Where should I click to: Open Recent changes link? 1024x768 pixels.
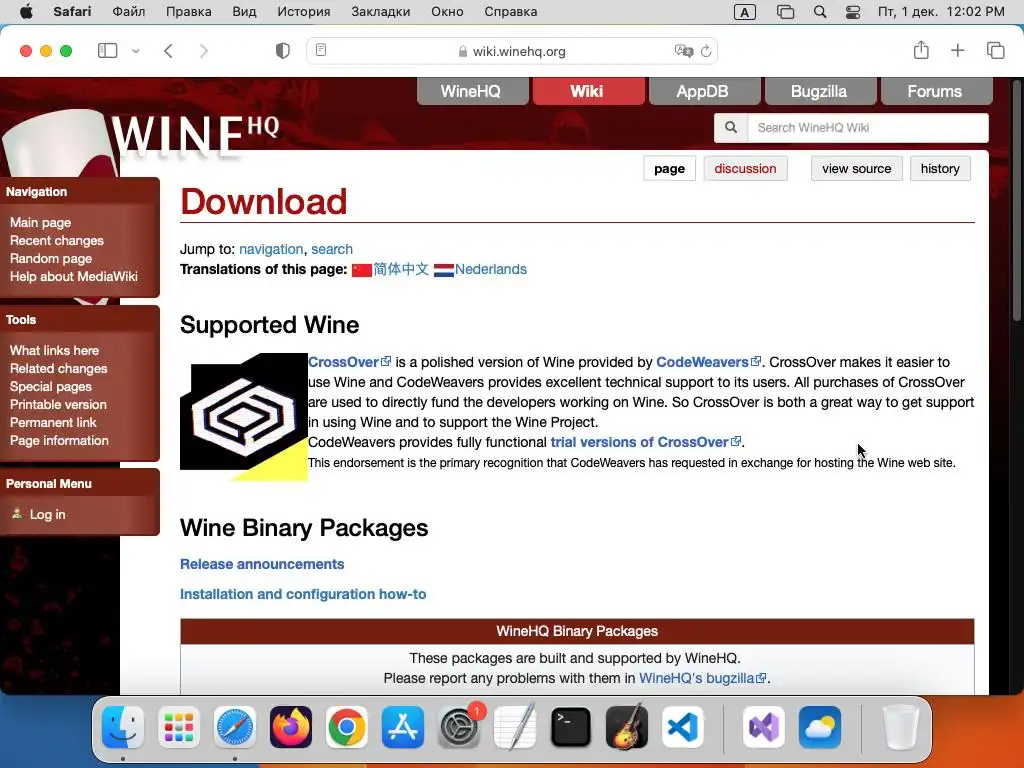pyautogui.click(x=57, y=240)
